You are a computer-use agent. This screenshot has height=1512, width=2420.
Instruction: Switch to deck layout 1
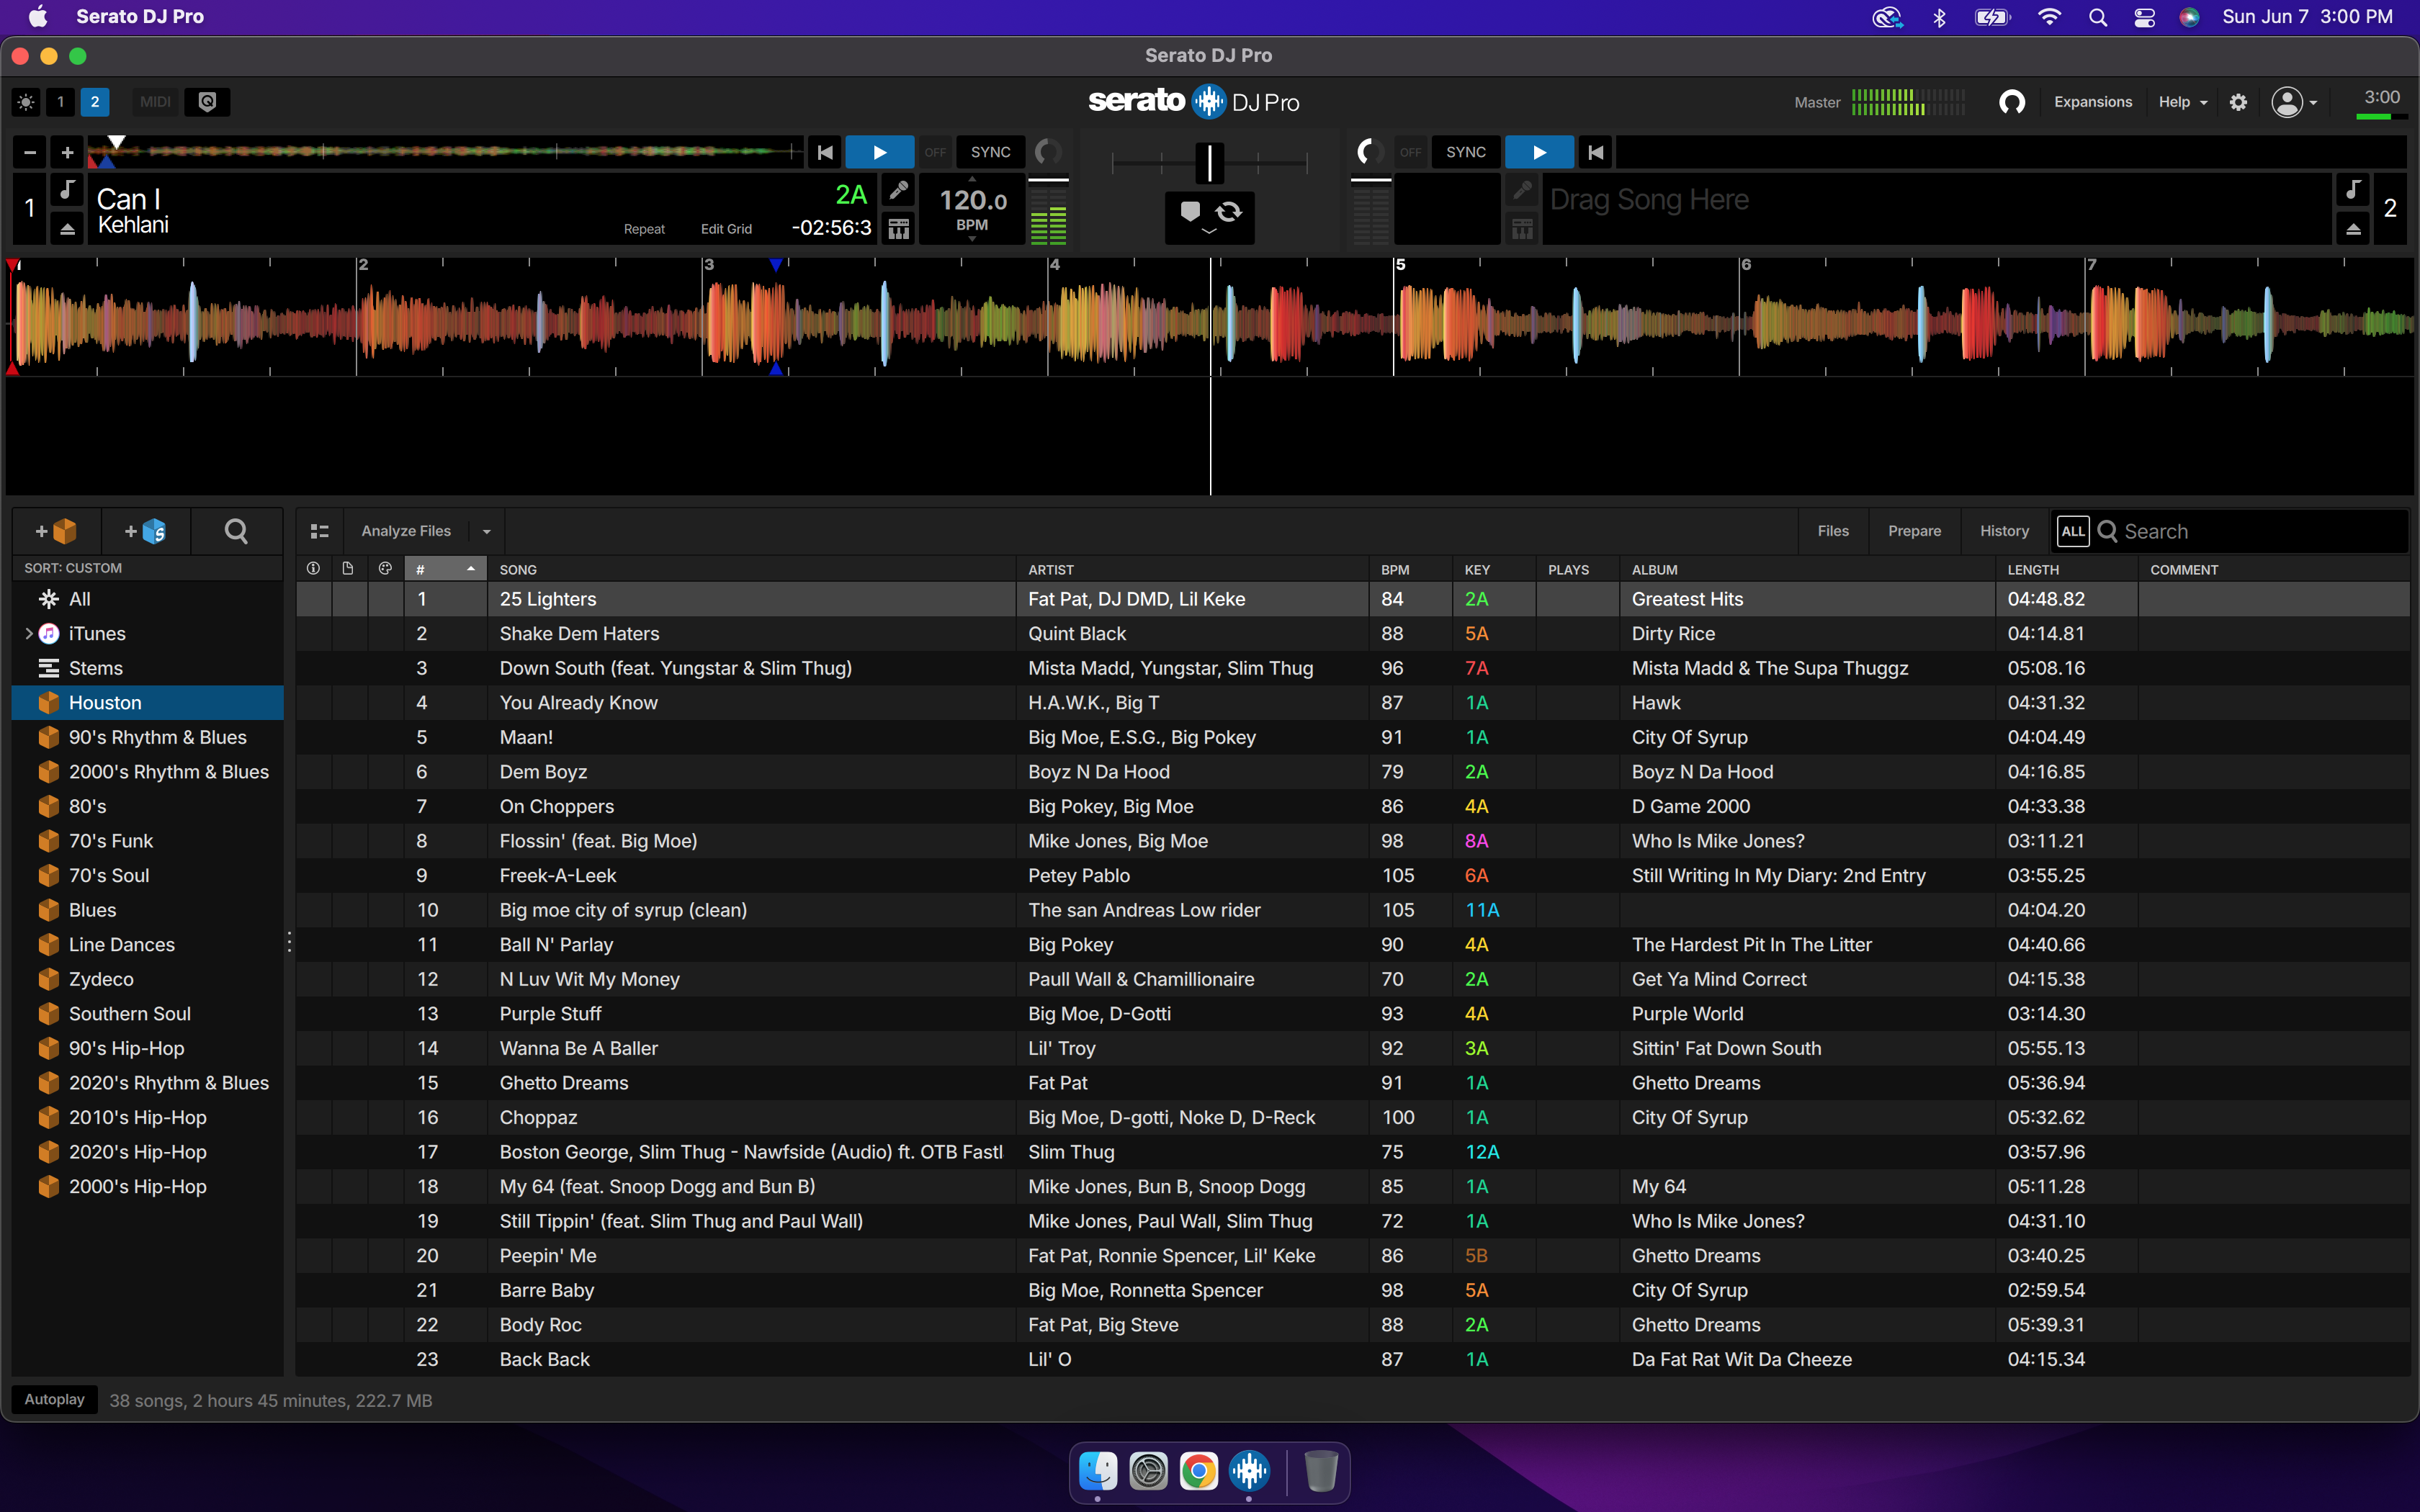[x=60, y=102]
